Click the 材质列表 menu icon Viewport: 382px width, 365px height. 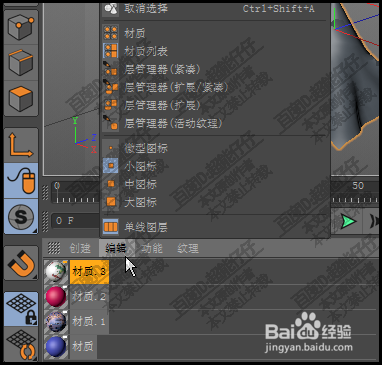[x=111, y=51]
